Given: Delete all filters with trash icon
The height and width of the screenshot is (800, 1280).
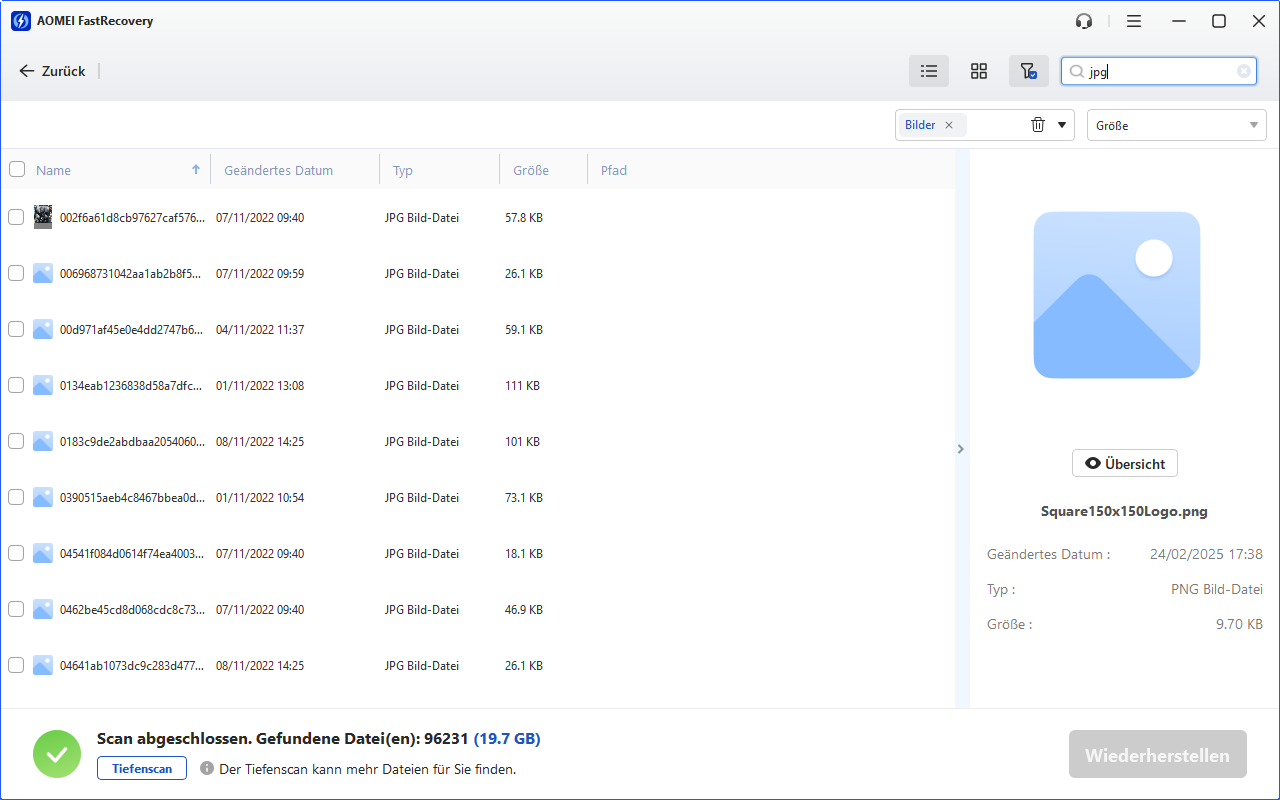Looking at the screenshot, I should pos(1038,125).
